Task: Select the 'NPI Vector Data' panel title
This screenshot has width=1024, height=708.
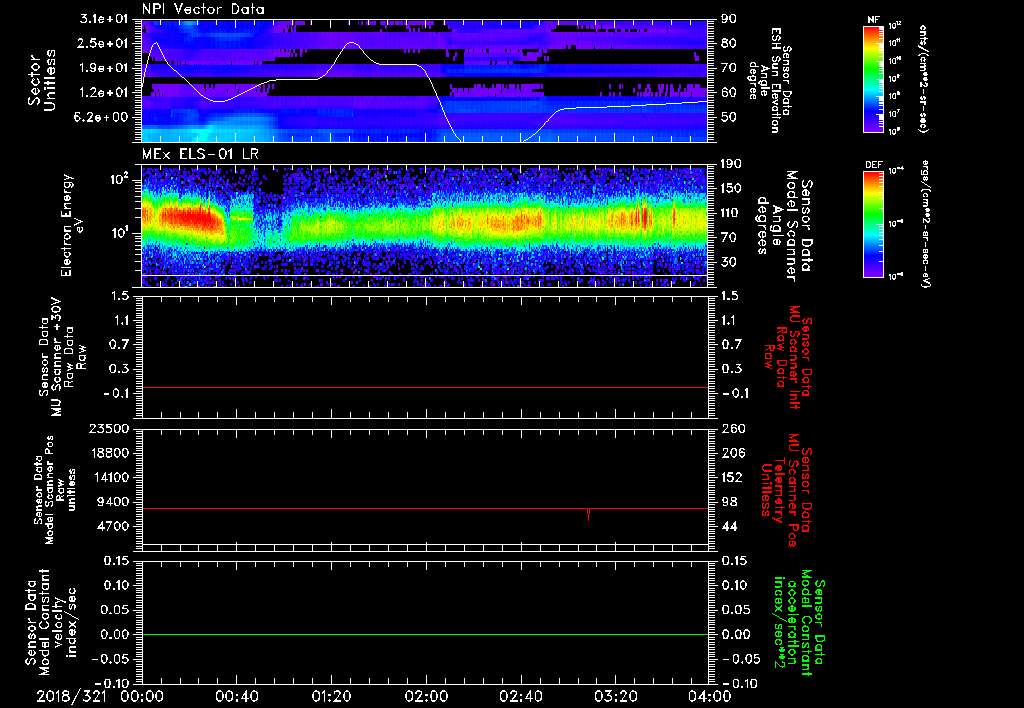Action: [x=203, y=9]
